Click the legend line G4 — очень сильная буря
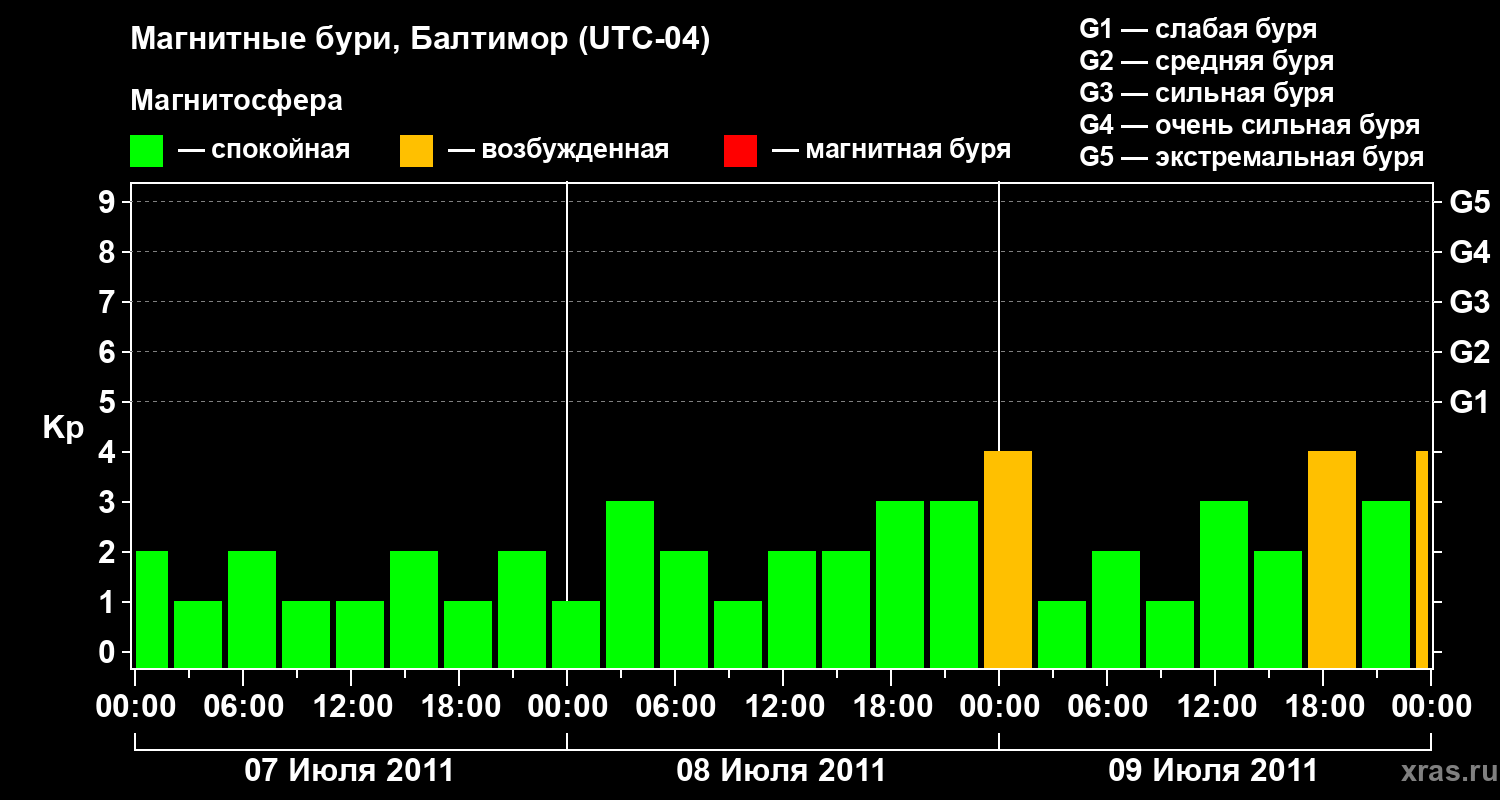 coord(1250,125)
